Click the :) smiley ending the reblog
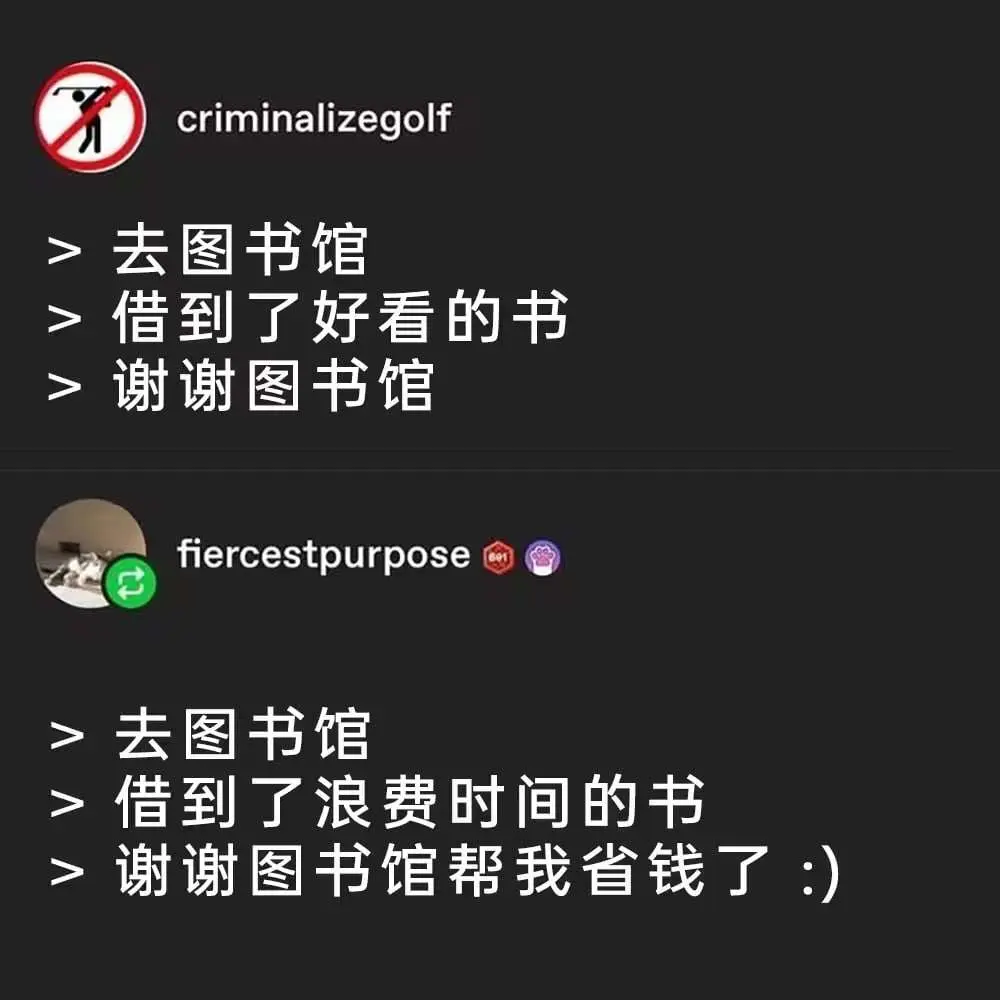Viewport: 1000px width, 1000px height. pos(820,874)
